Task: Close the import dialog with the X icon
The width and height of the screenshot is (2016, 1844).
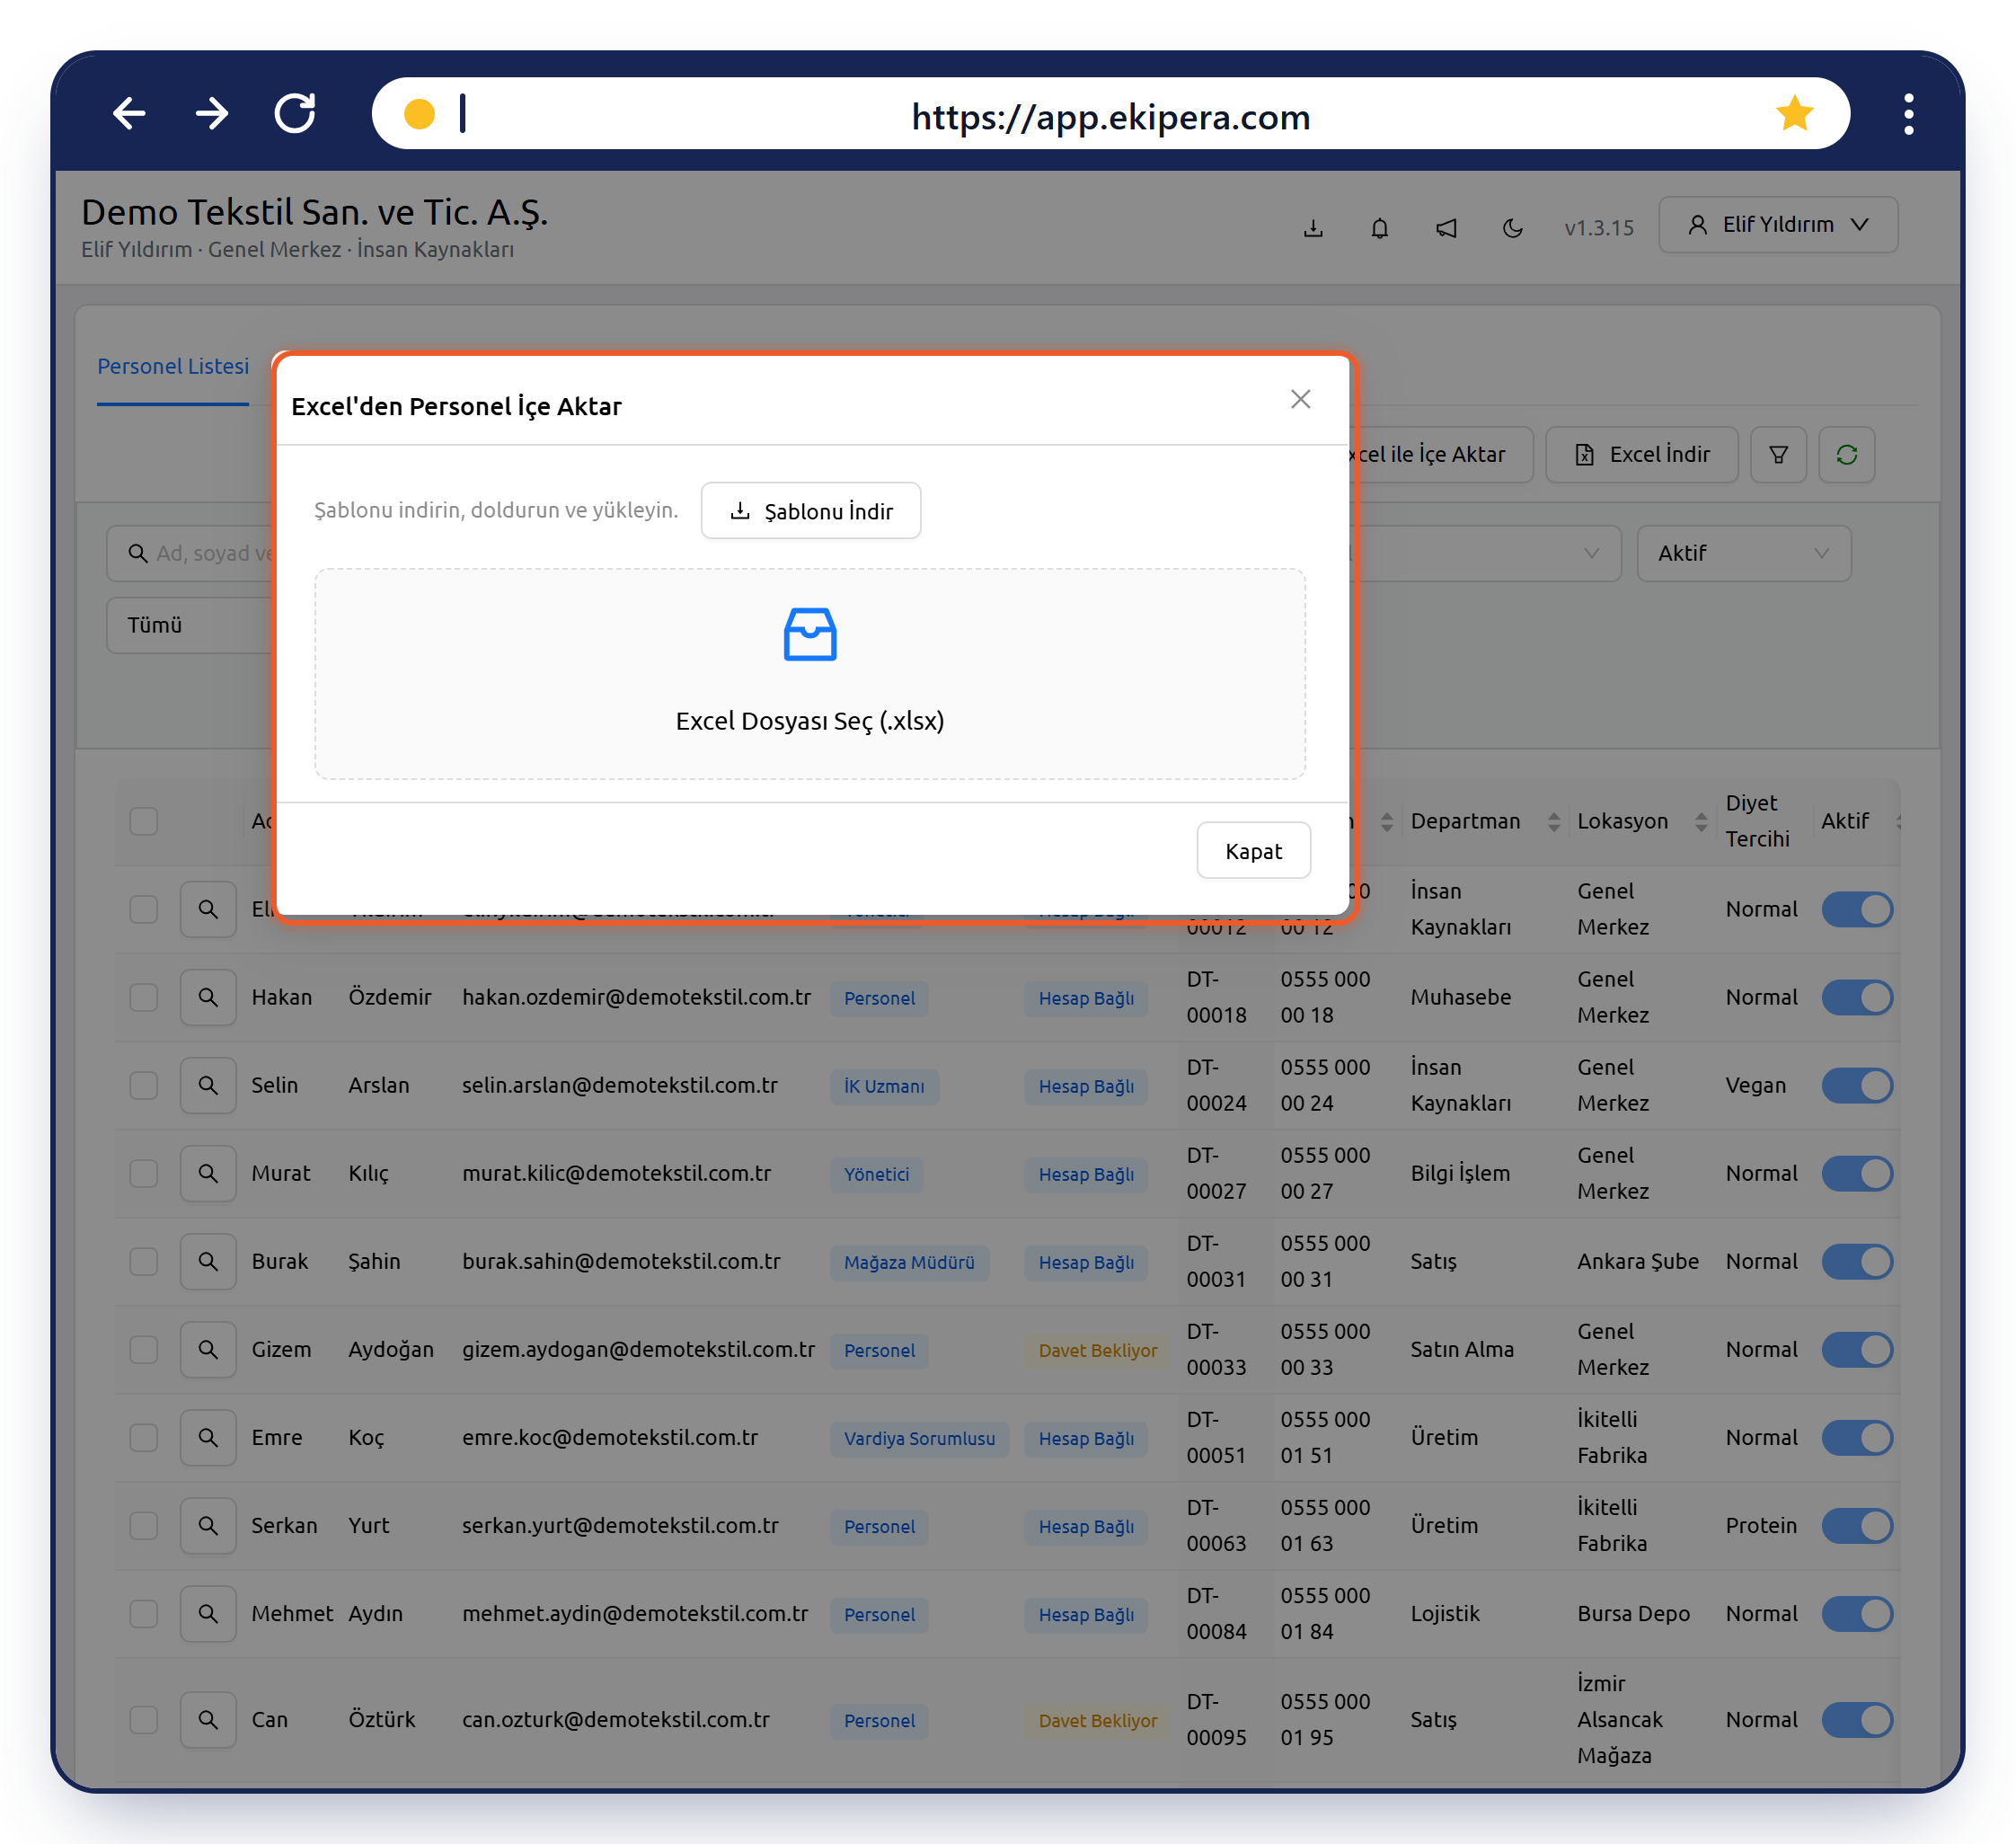Action: [x=1300, y=399]
